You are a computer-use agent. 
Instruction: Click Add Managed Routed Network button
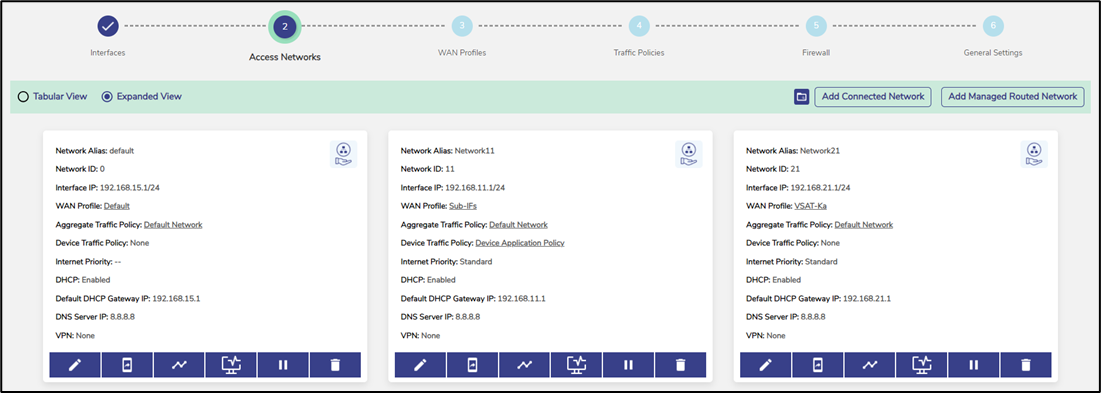point(1013,97)
